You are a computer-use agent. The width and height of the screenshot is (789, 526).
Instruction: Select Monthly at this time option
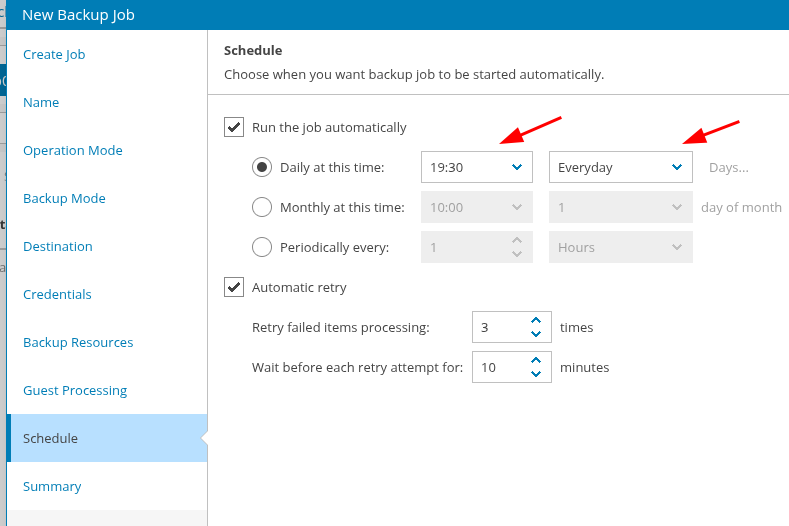coord(262,207)
